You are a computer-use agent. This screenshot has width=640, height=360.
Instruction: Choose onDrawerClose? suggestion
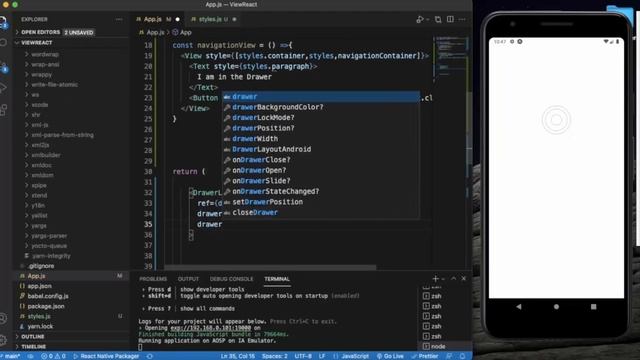tap(321, 160)
